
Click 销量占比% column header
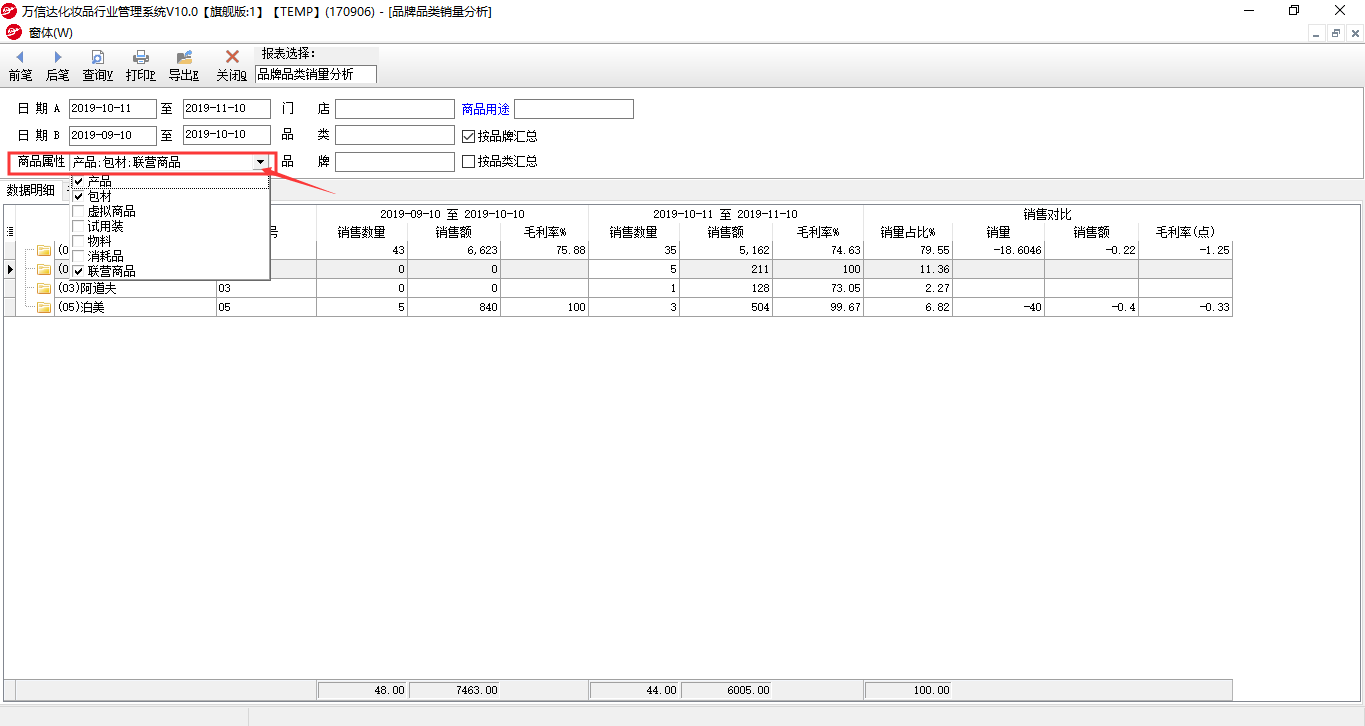tap(908, 233)
